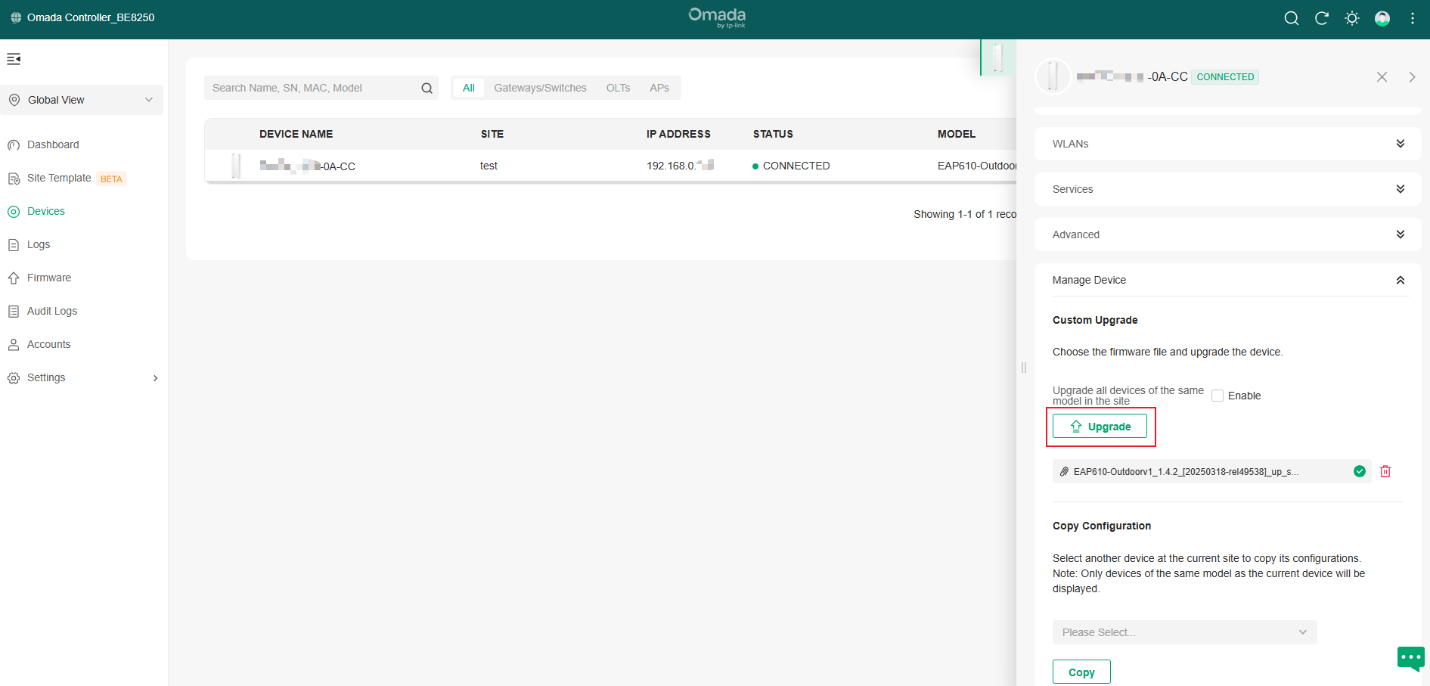This screenshot has height=686, width=1430.
Task: Click the search magnifier icon in top bar
Action: [1291, 18]
